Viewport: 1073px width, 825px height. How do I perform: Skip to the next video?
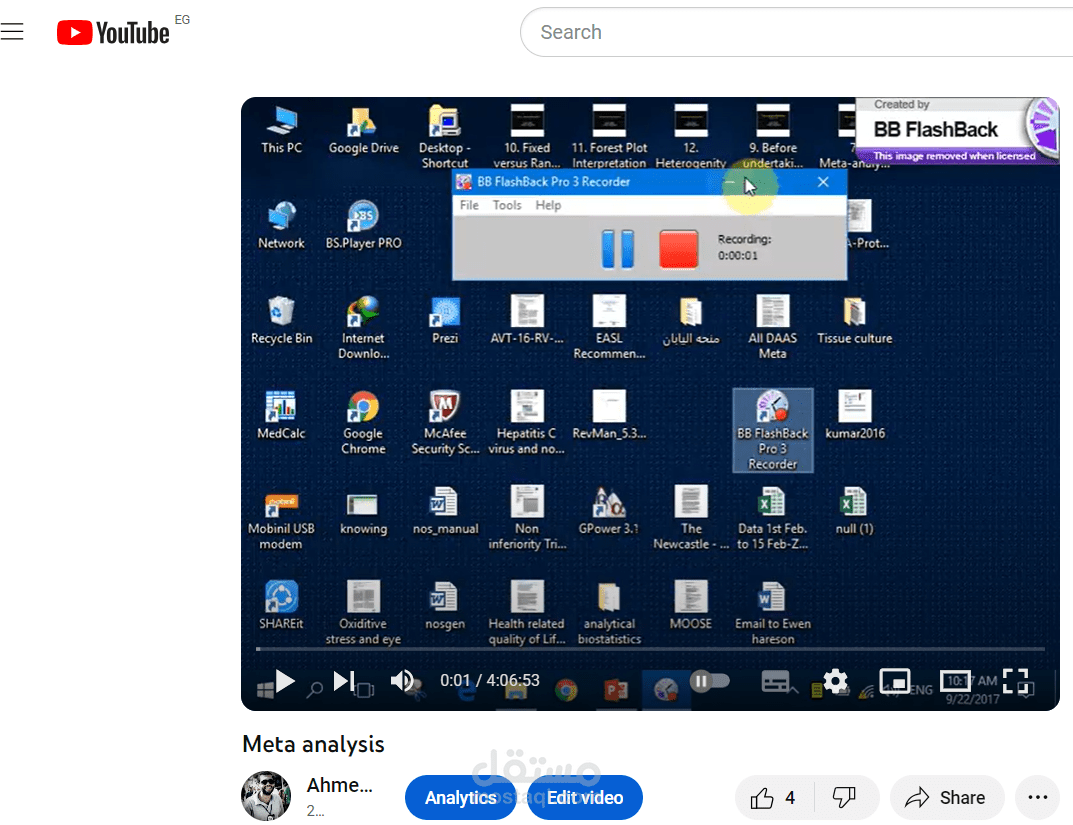[x=344, y=681]
